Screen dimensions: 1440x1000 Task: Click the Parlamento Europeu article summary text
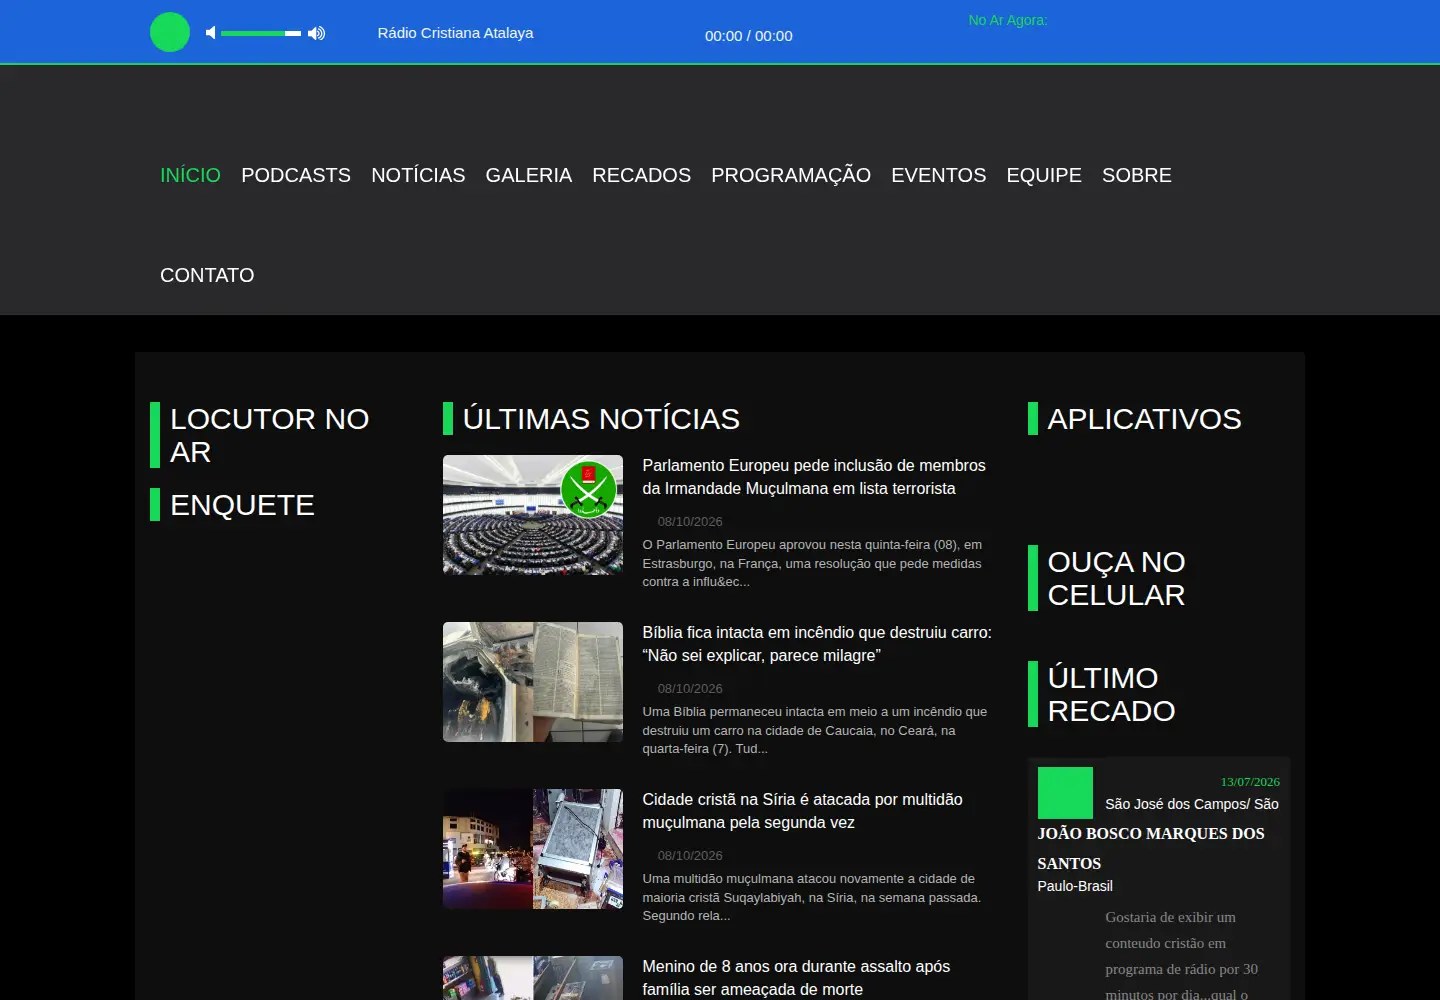tap(812, 563)
